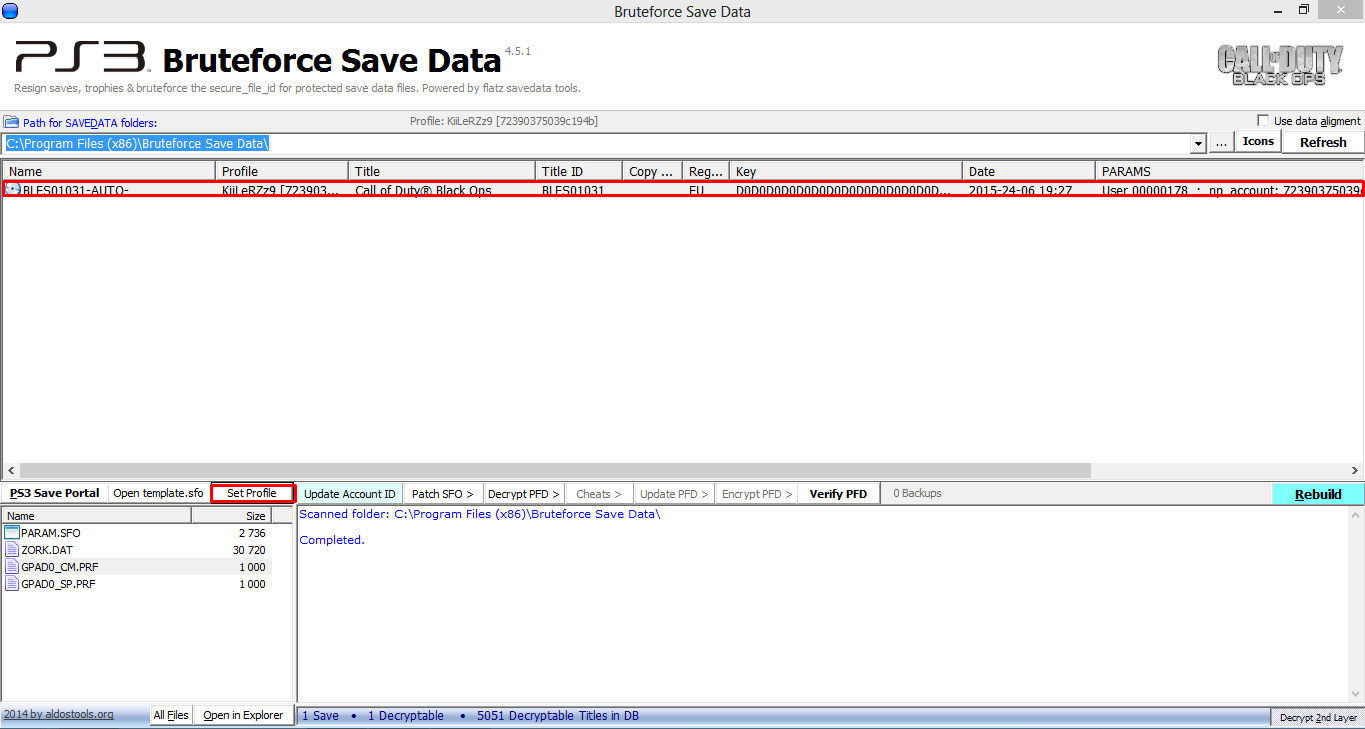
Task: Click the save list left scroll arrow
Action: click(x=10, y=470)
